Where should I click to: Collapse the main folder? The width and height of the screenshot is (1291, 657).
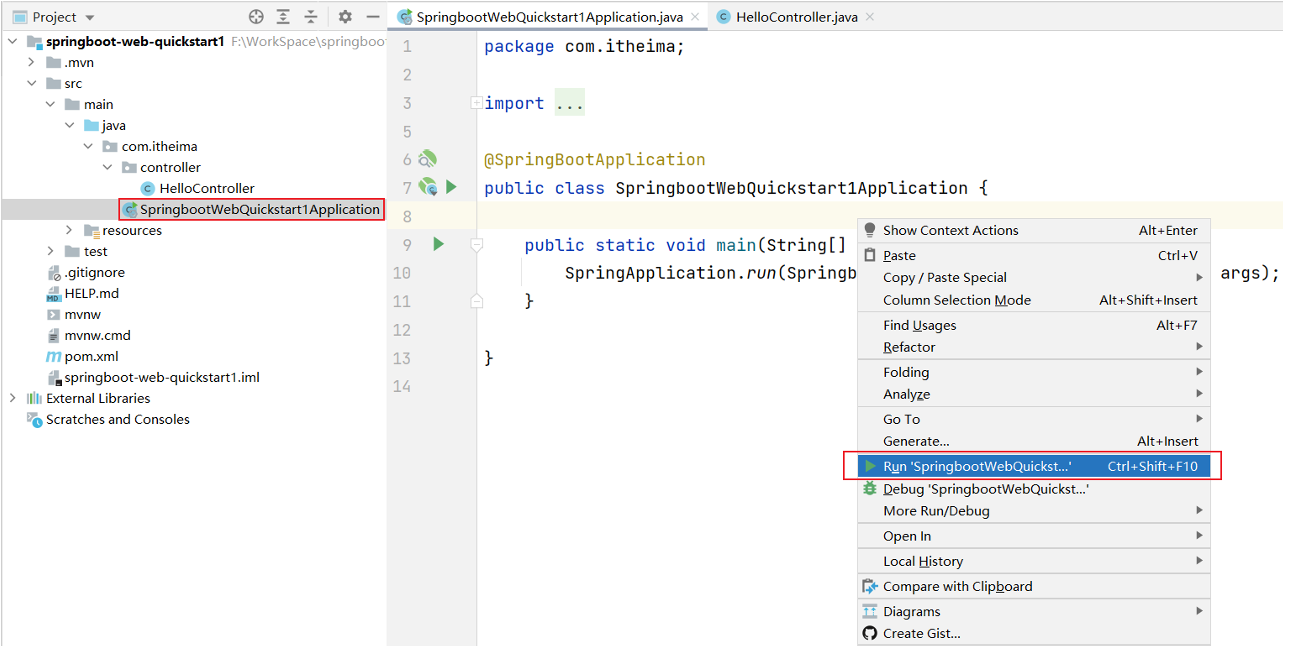[50, 104]
